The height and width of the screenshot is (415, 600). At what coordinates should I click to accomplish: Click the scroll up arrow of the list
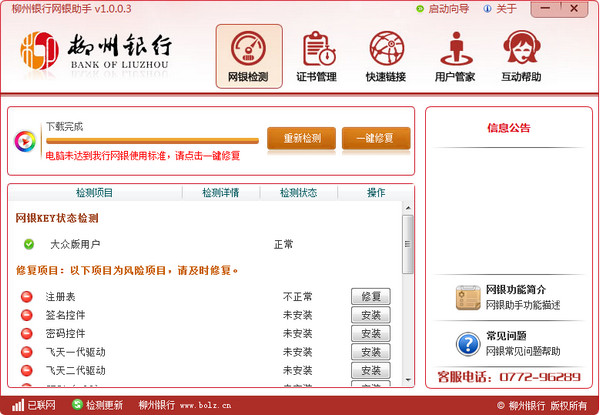pyautogui.click(x=408, y=208)
